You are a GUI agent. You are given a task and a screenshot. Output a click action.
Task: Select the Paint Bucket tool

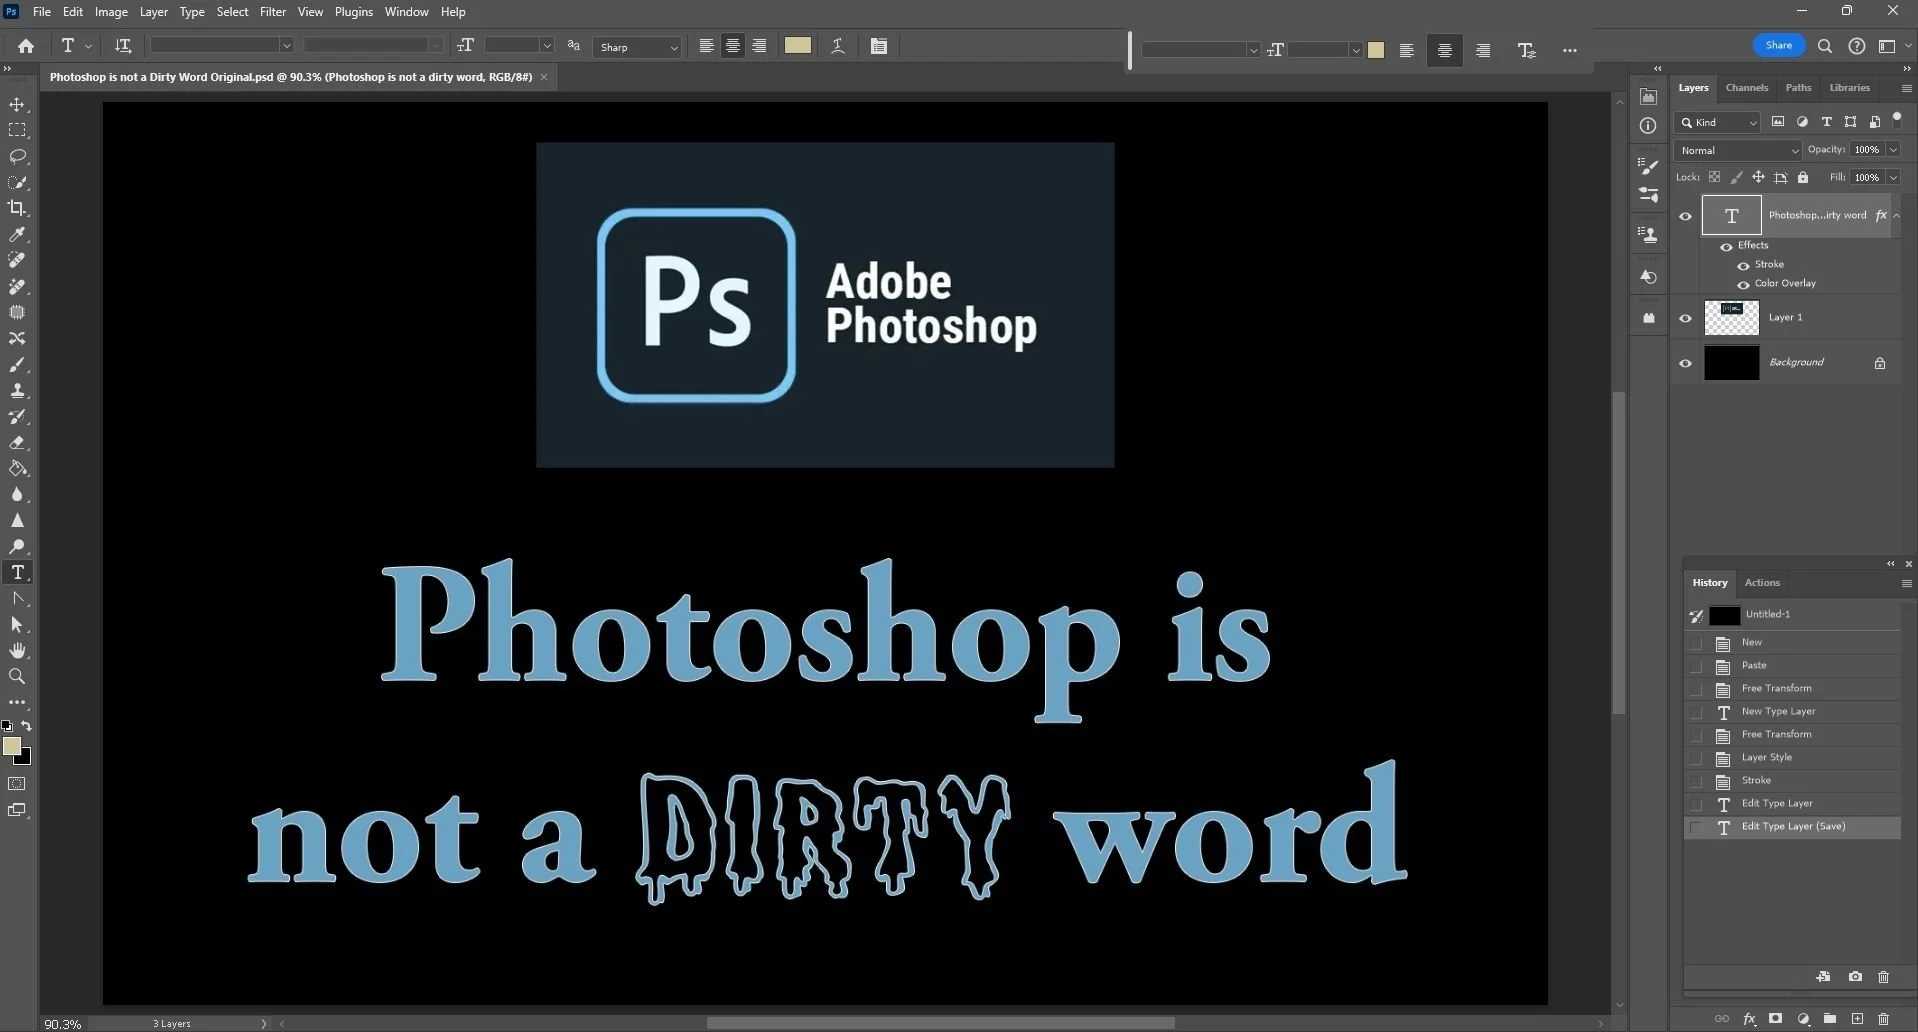coord(17,468)
